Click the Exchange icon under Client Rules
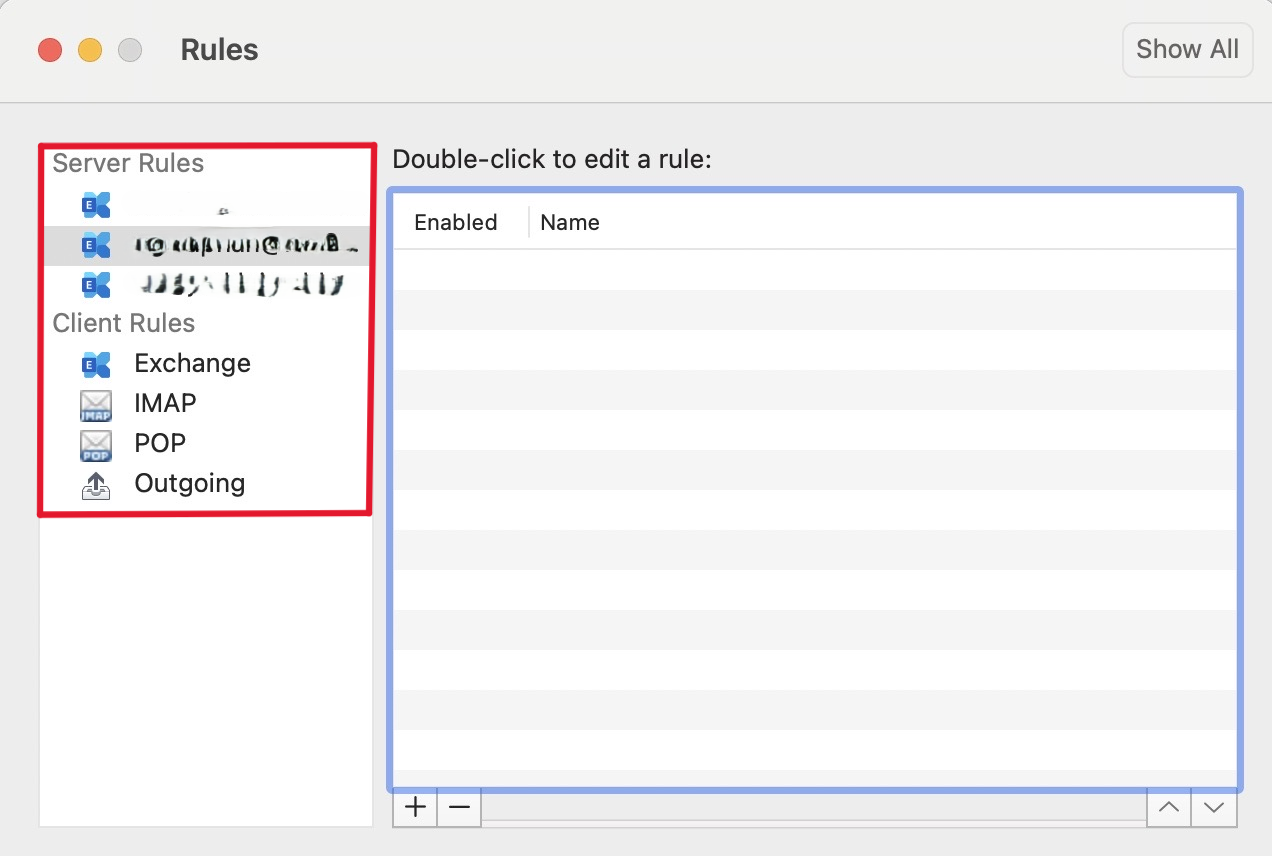Image resolution: width=1272 pixels, height=856 pixels. [x=96, y=364]
